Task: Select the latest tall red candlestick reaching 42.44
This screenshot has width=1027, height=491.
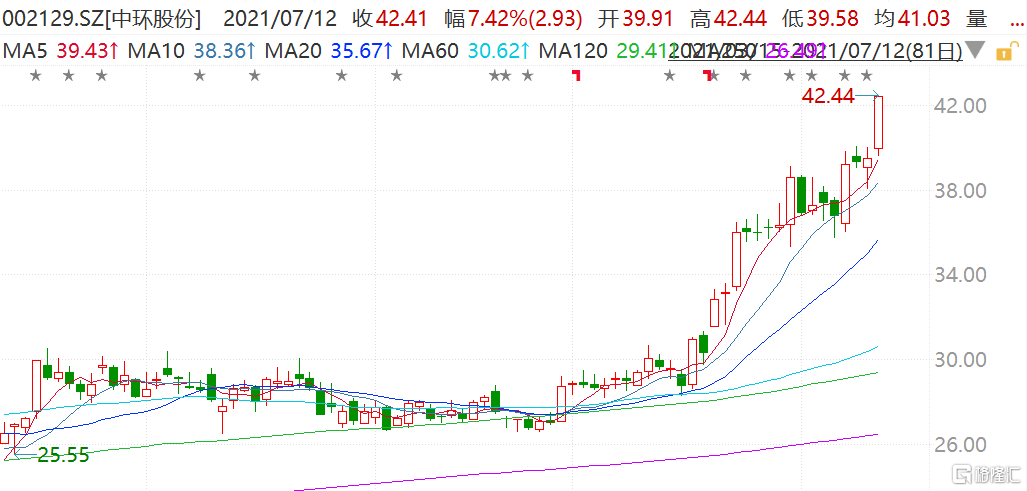Action: pyautogui.click(x=878, y=123)
